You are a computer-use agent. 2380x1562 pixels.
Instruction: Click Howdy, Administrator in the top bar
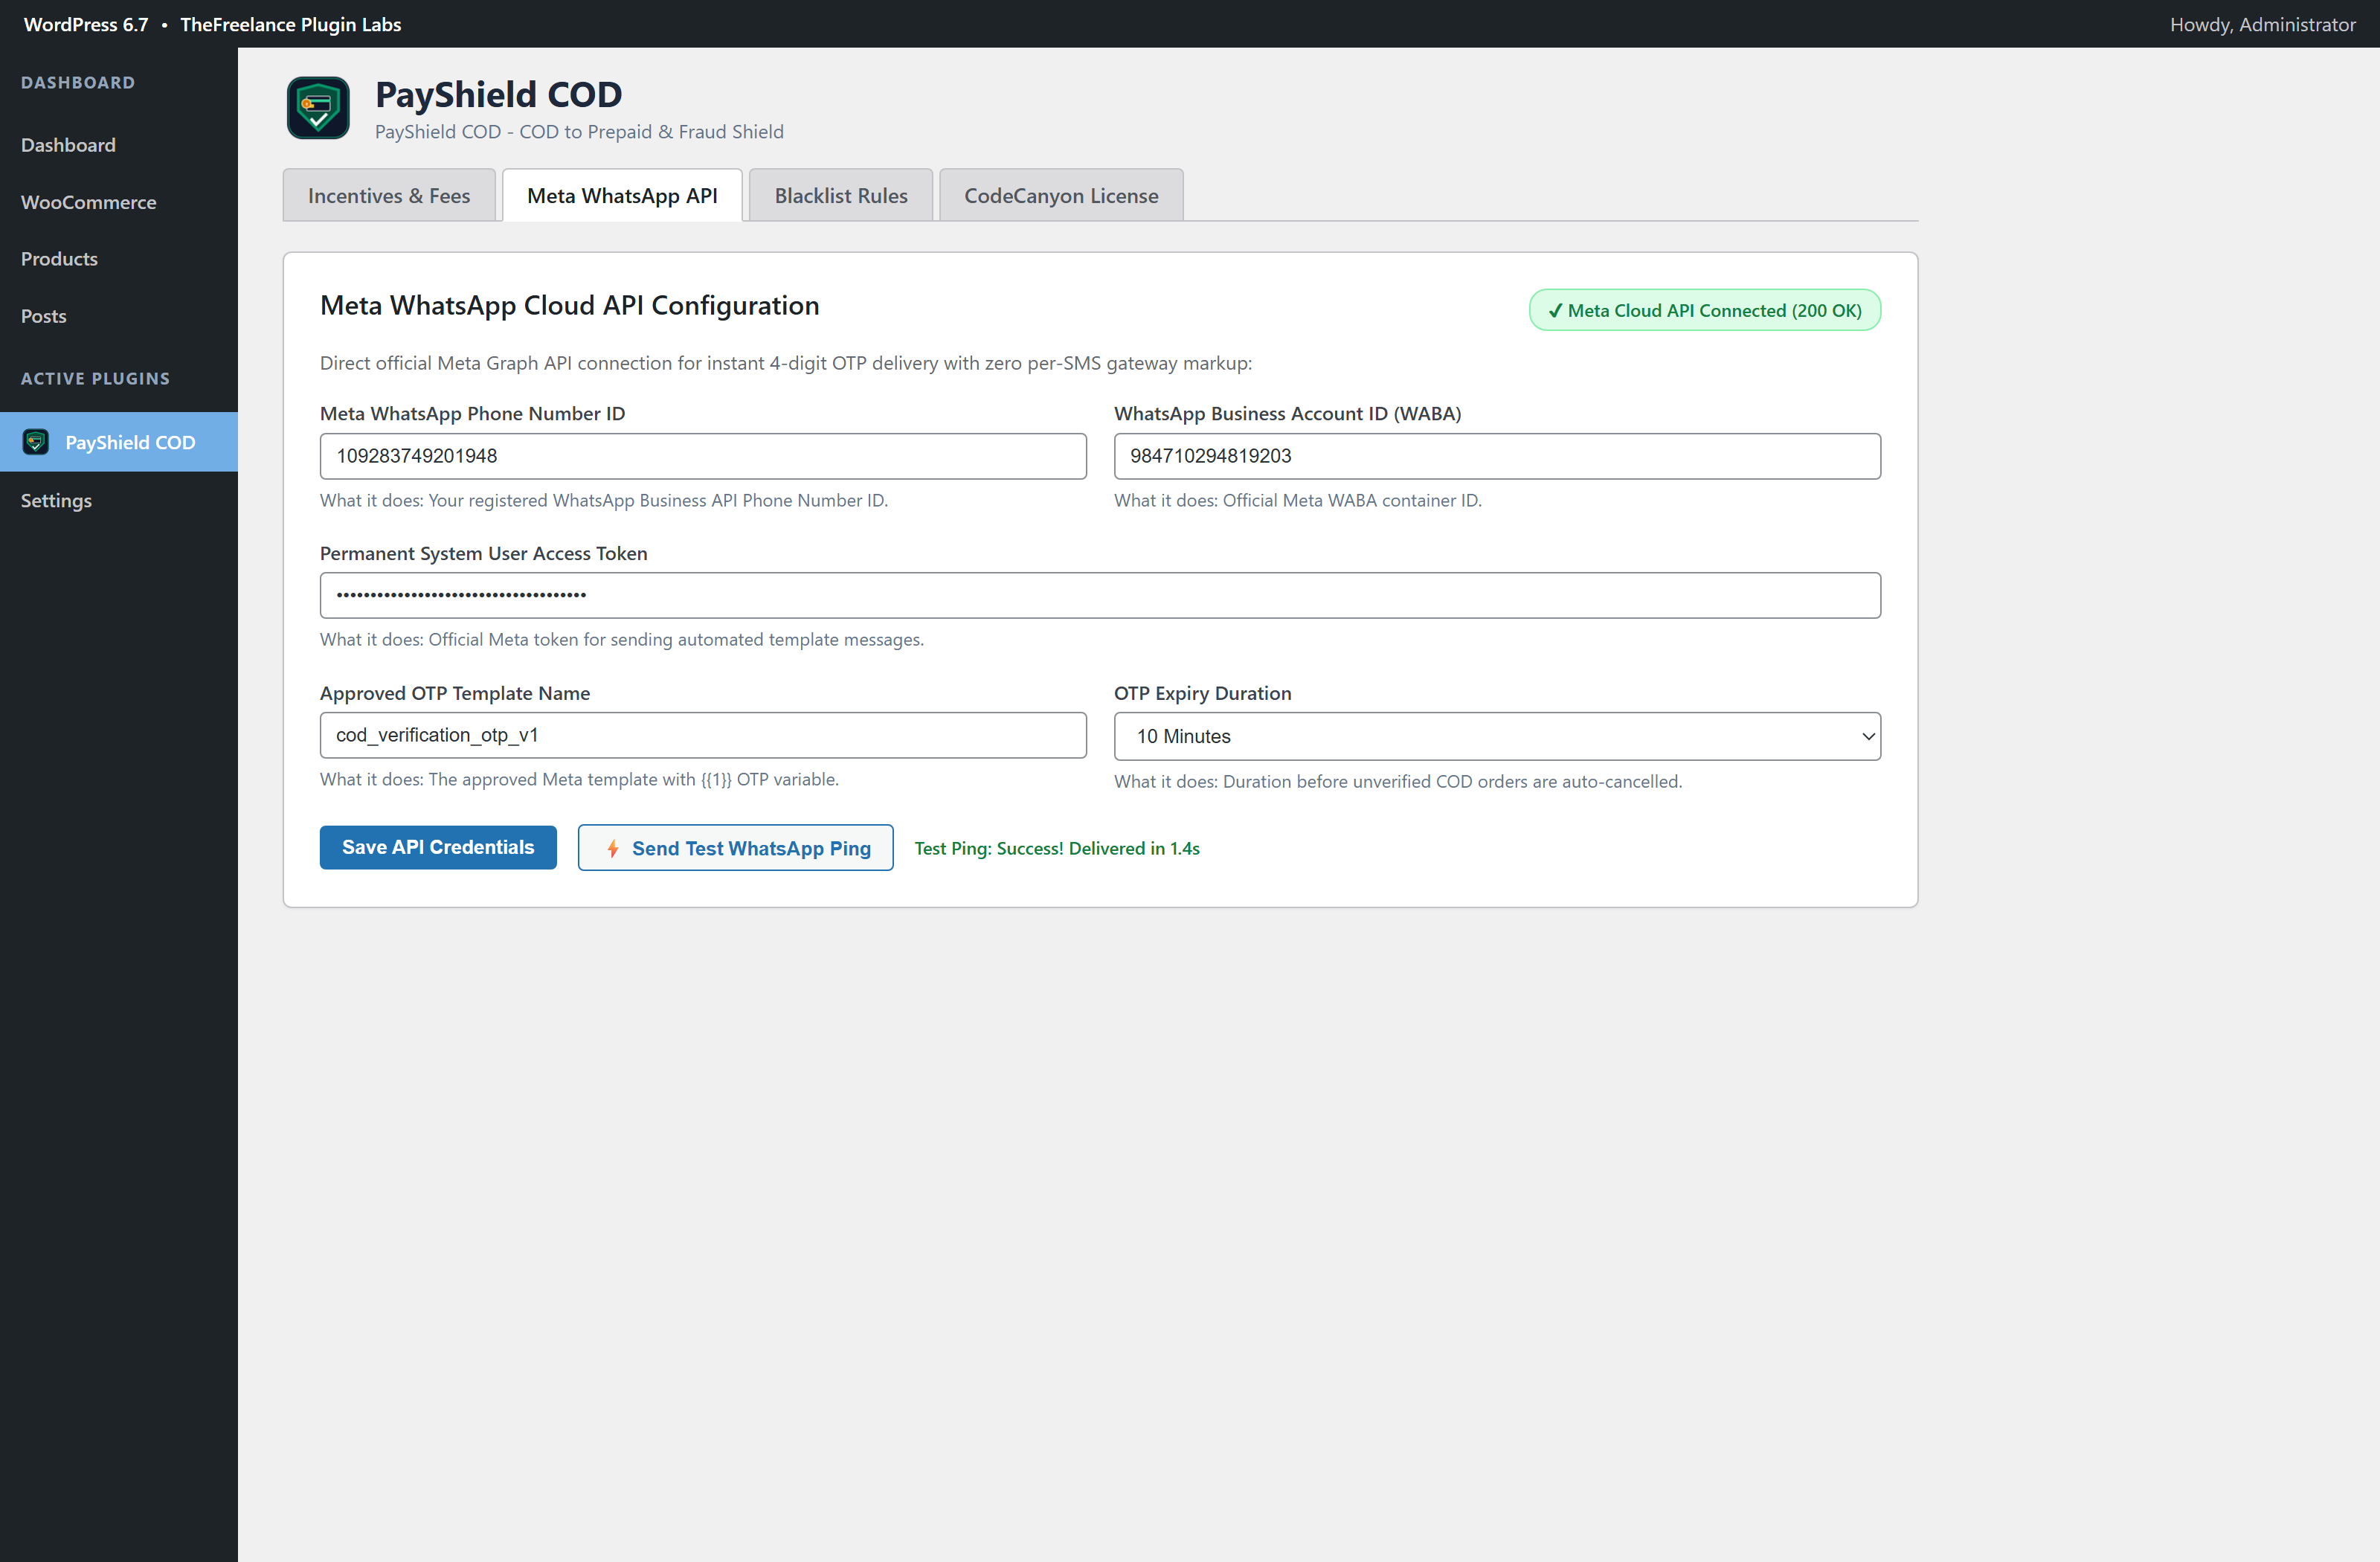click(2262, 24)
